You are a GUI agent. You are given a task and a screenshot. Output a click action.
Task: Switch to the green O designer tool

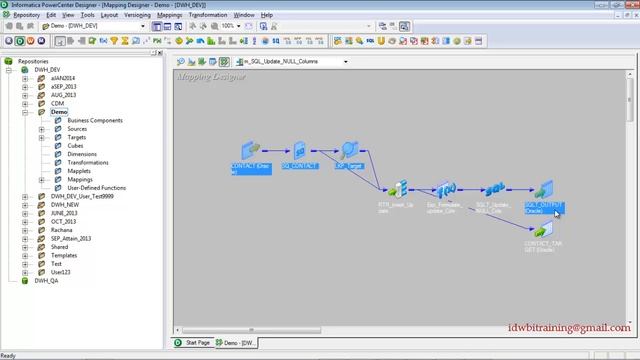[20, 41]
